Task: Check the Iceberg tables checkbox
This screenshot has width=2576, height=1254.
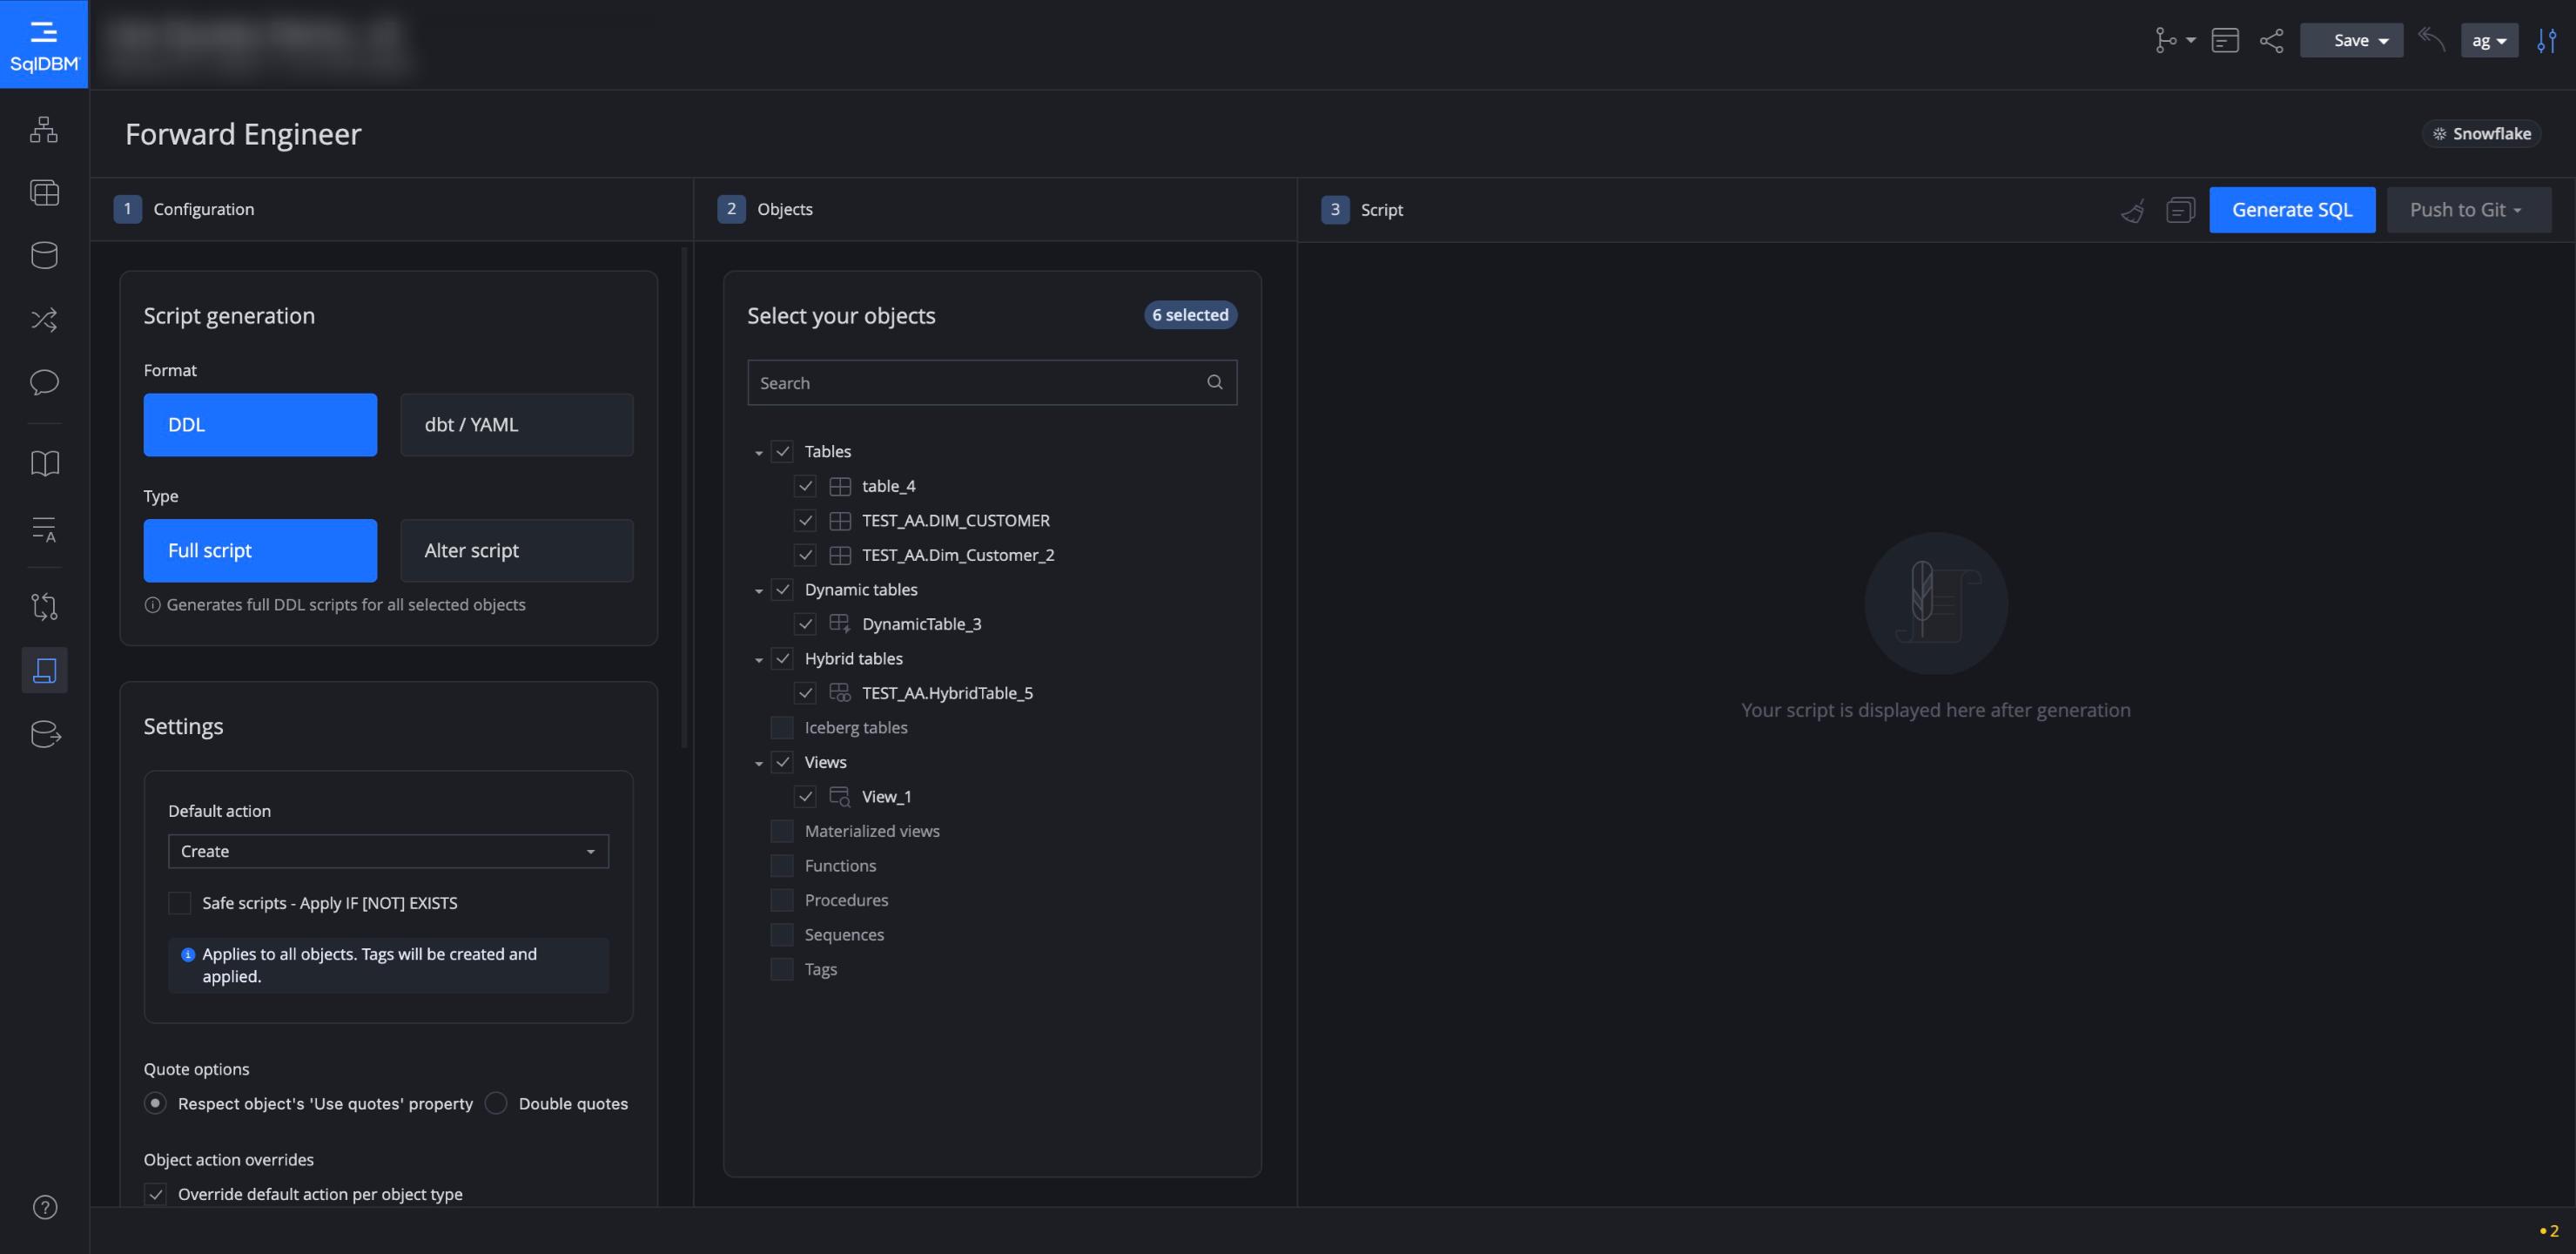Action: [x=782, y=727]
